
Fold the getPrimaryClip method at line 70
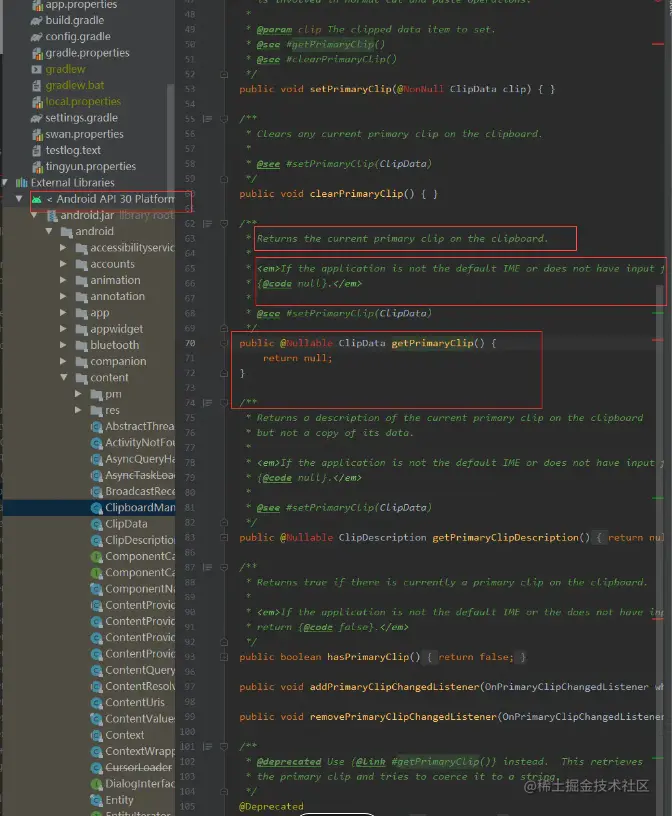224,343
